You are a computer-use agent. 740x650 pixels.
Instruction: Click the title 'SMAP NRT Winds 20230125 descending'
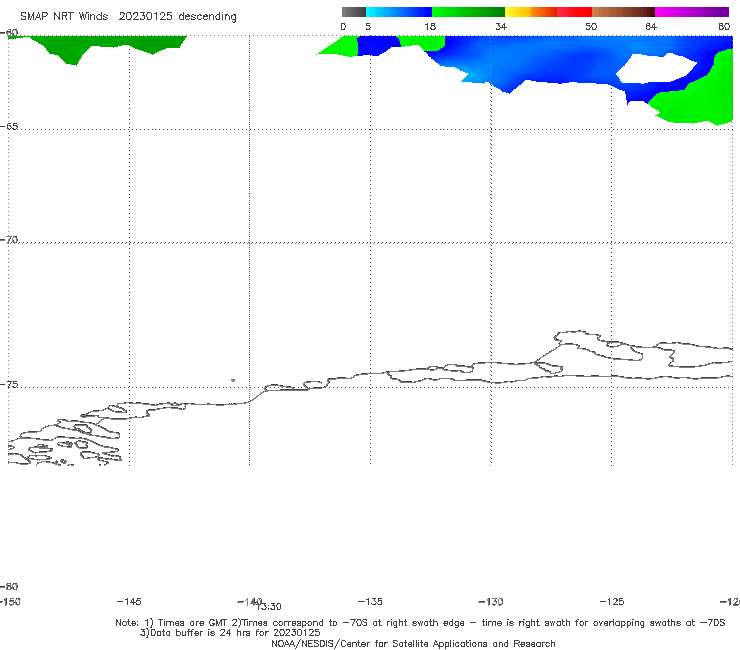[128, 16]
